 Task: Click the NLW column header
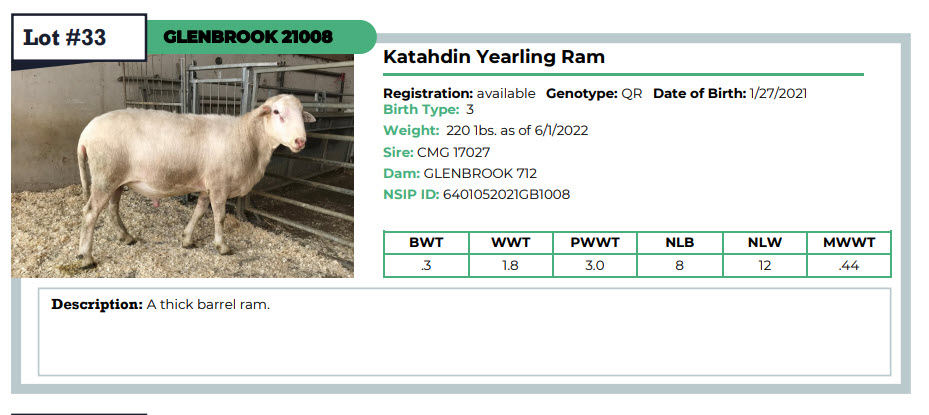[765, 242]
